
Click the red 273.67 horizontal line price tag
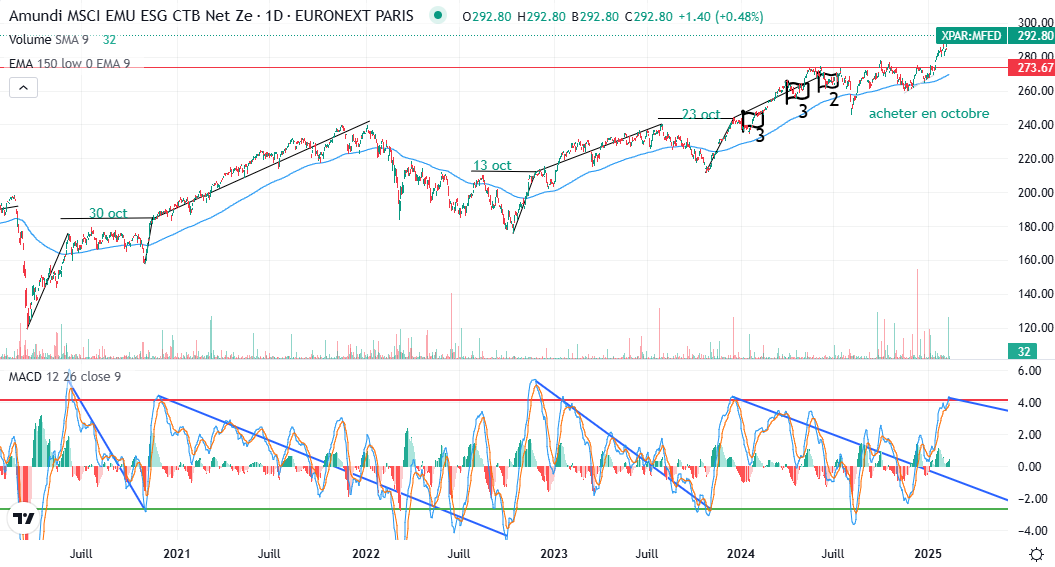1031,68
